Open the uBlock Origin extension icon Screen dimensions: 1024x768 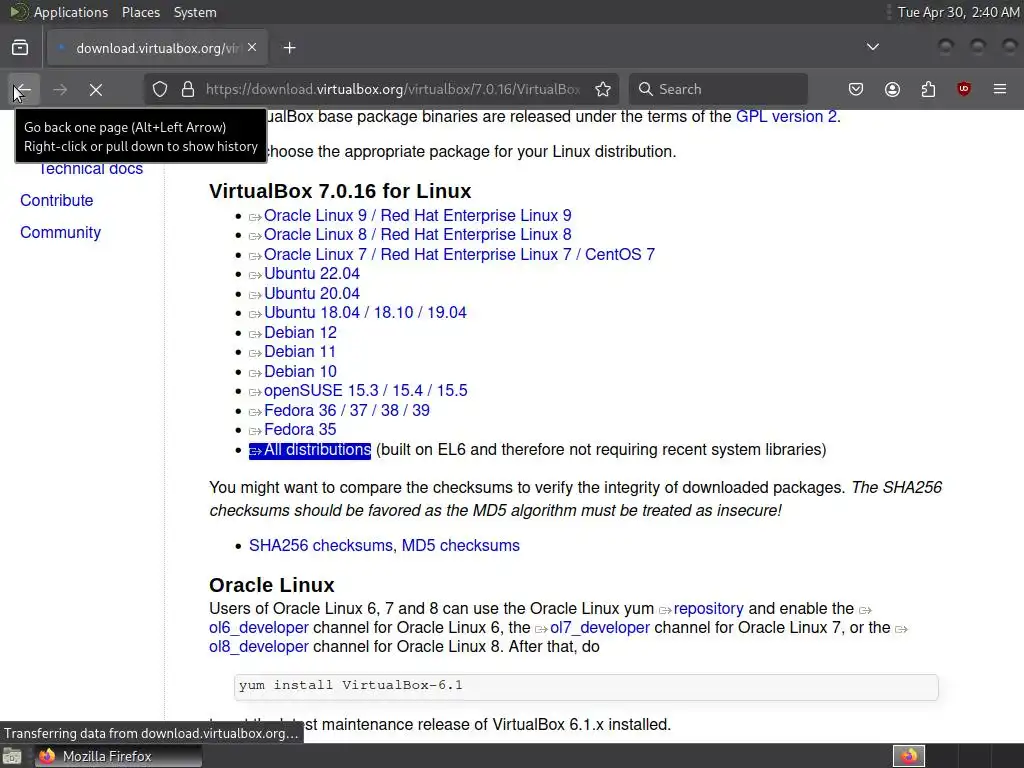pyautogui.click(x=964, y=89)
